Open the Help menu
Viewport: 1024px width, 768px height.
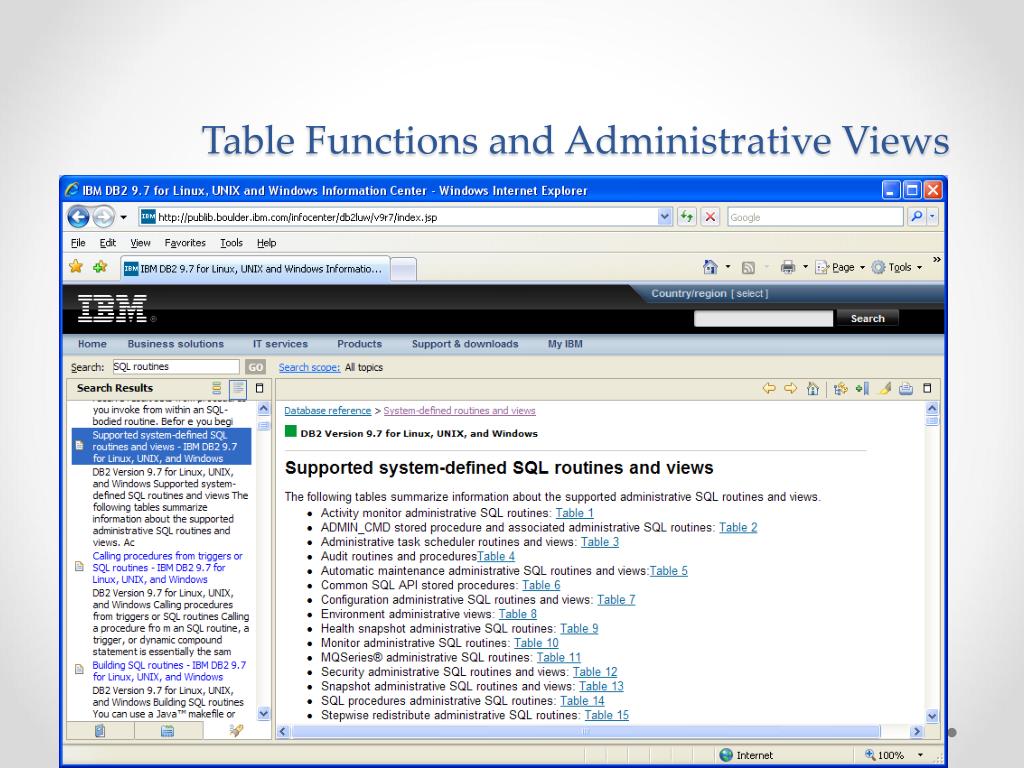(266, 243)
